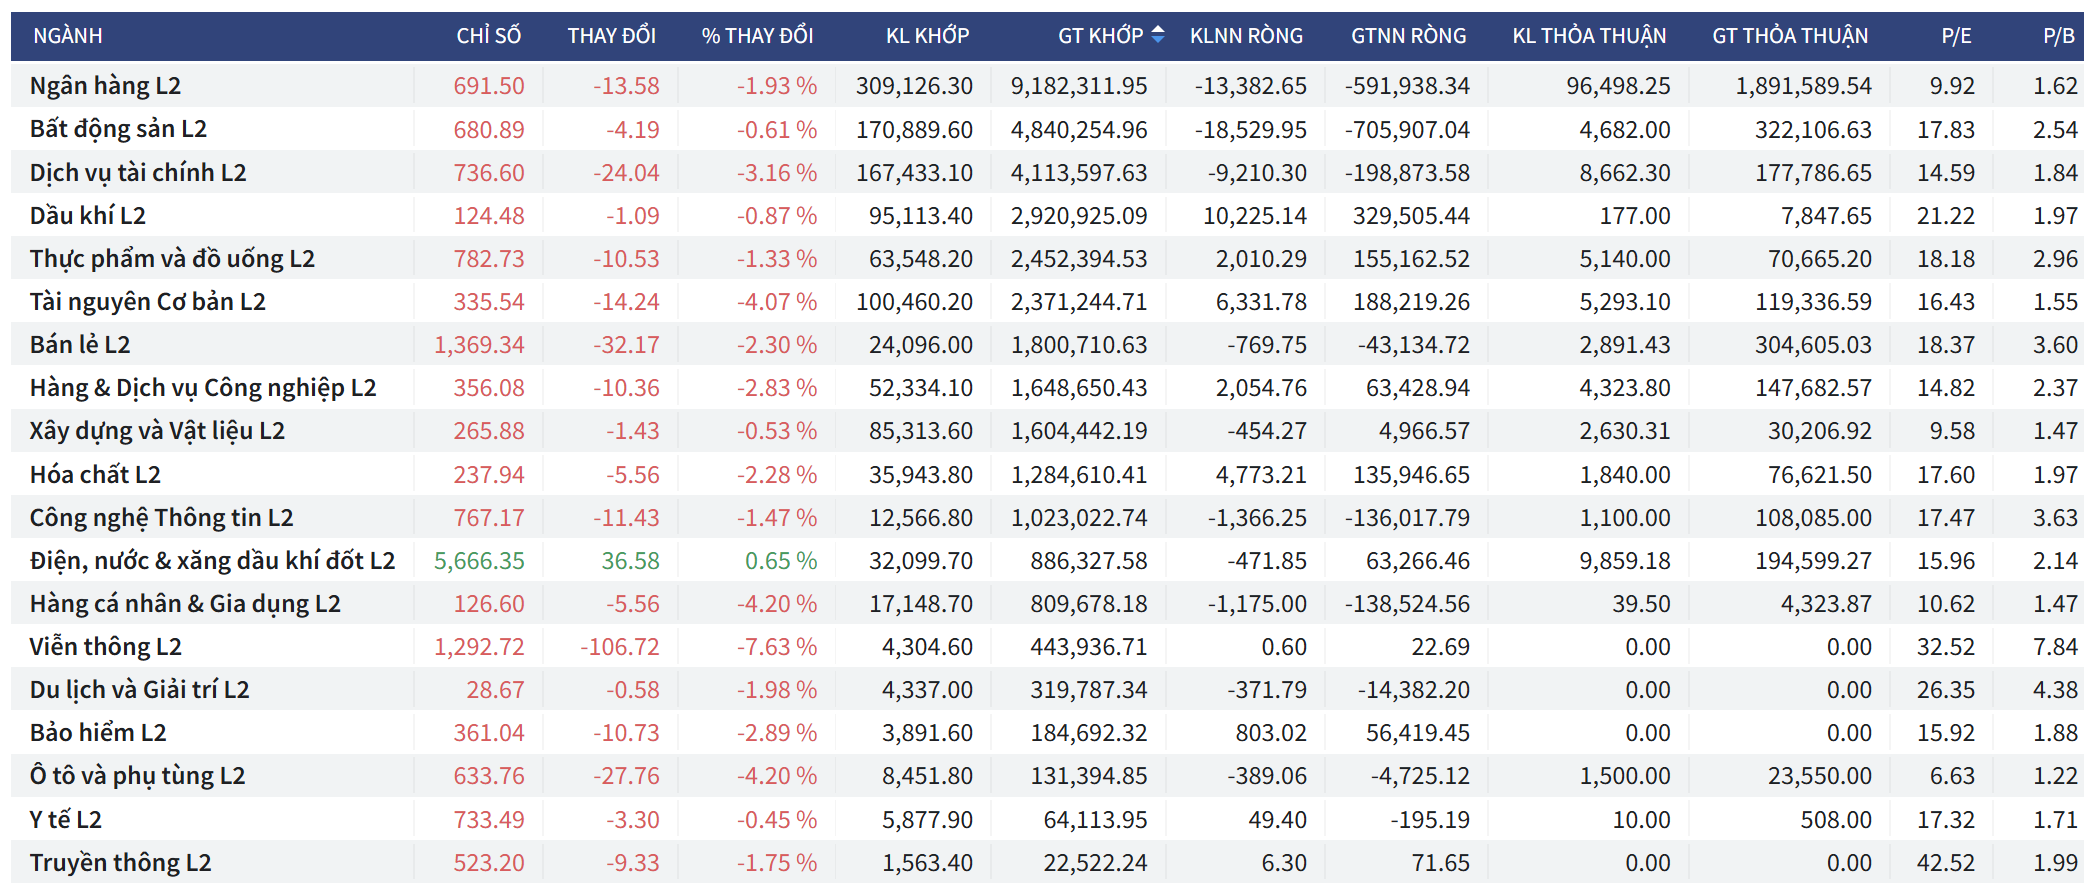Select Công nghệ Thông tin L2 sector

click(x=161, y=518)
